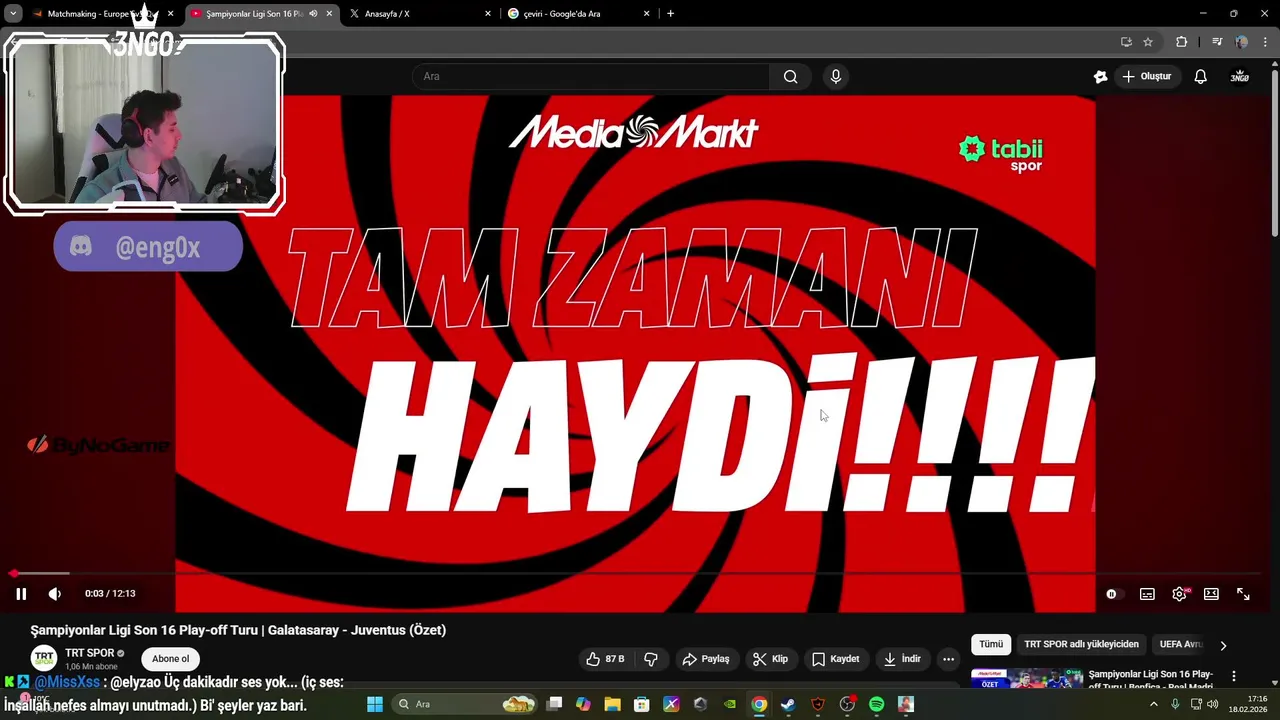Open the Benfica - Real Madrid recommended thumbnail
Image resolution: width=1280 pixels, height=720 pixels.
pyautogui.click(x=1027, y=679)
